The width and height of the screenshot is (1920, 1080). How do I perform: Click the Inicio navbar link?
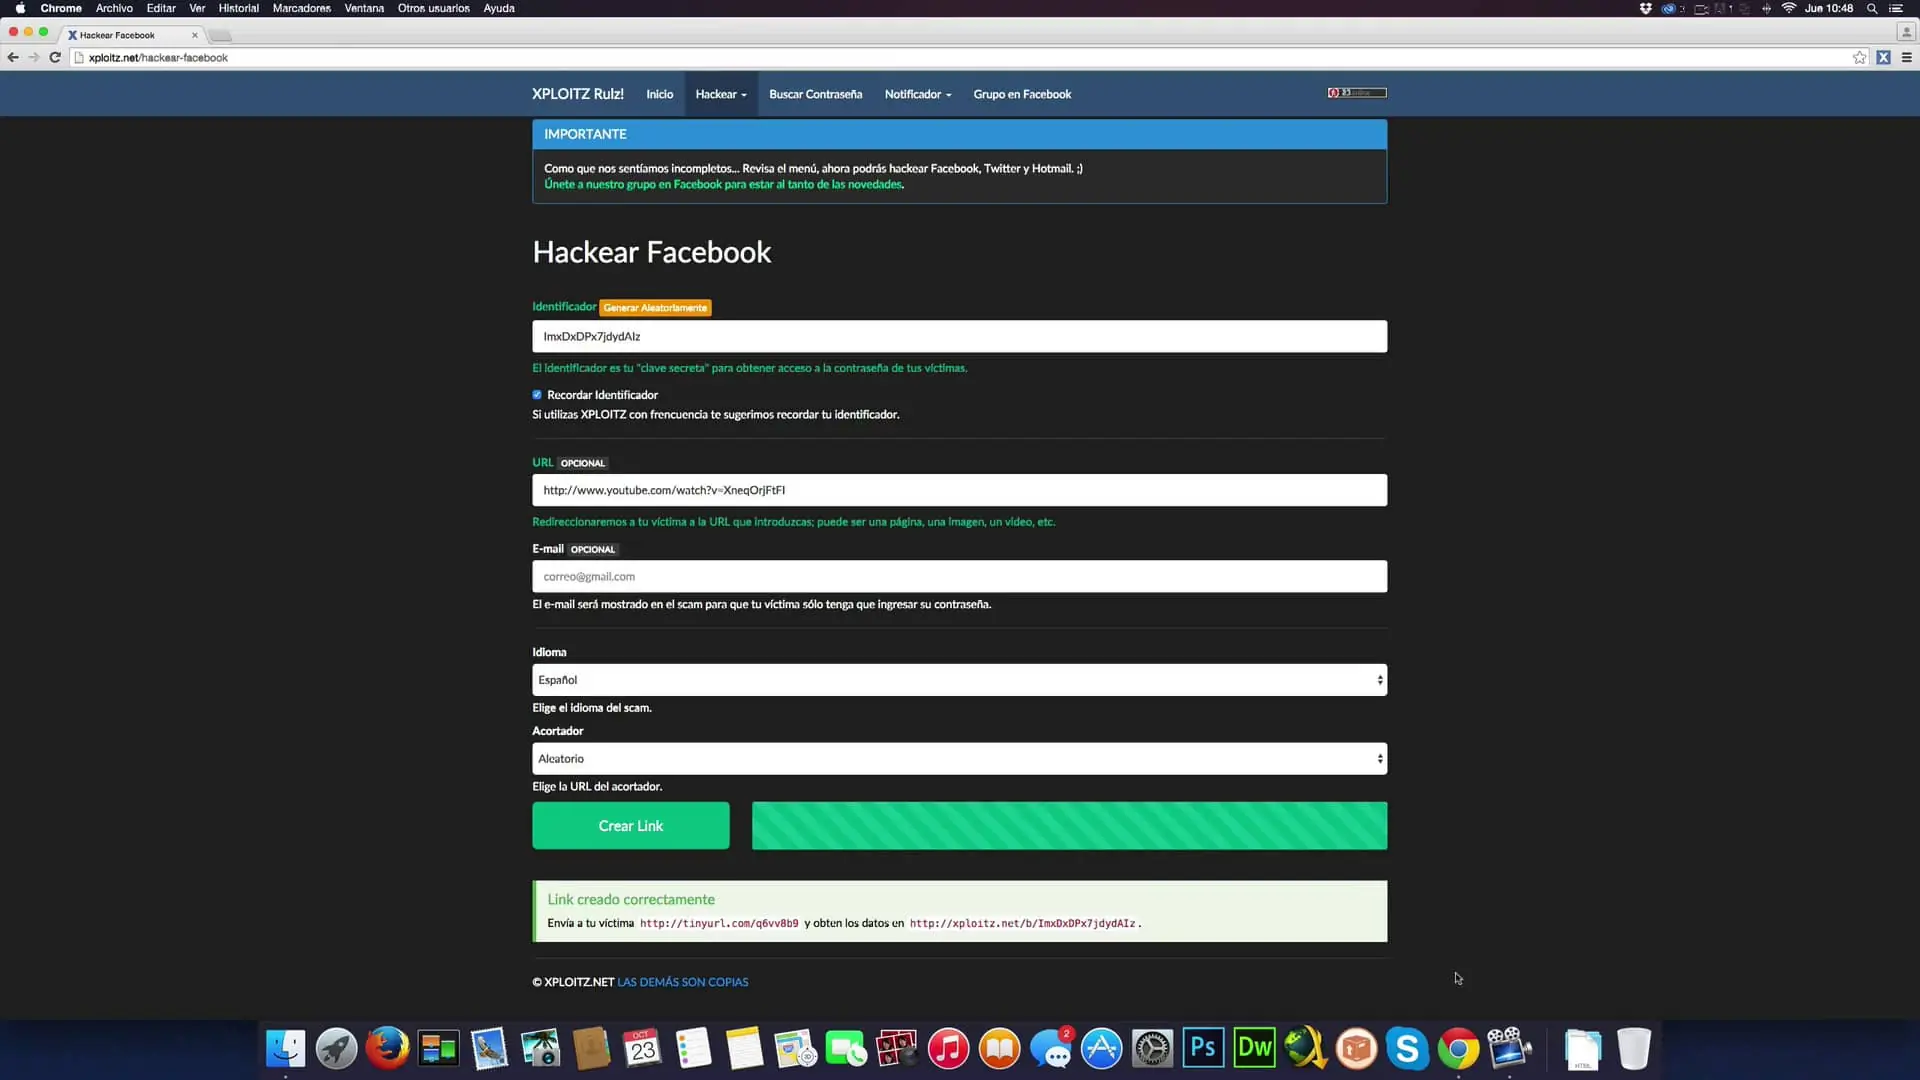coord(660,94)
